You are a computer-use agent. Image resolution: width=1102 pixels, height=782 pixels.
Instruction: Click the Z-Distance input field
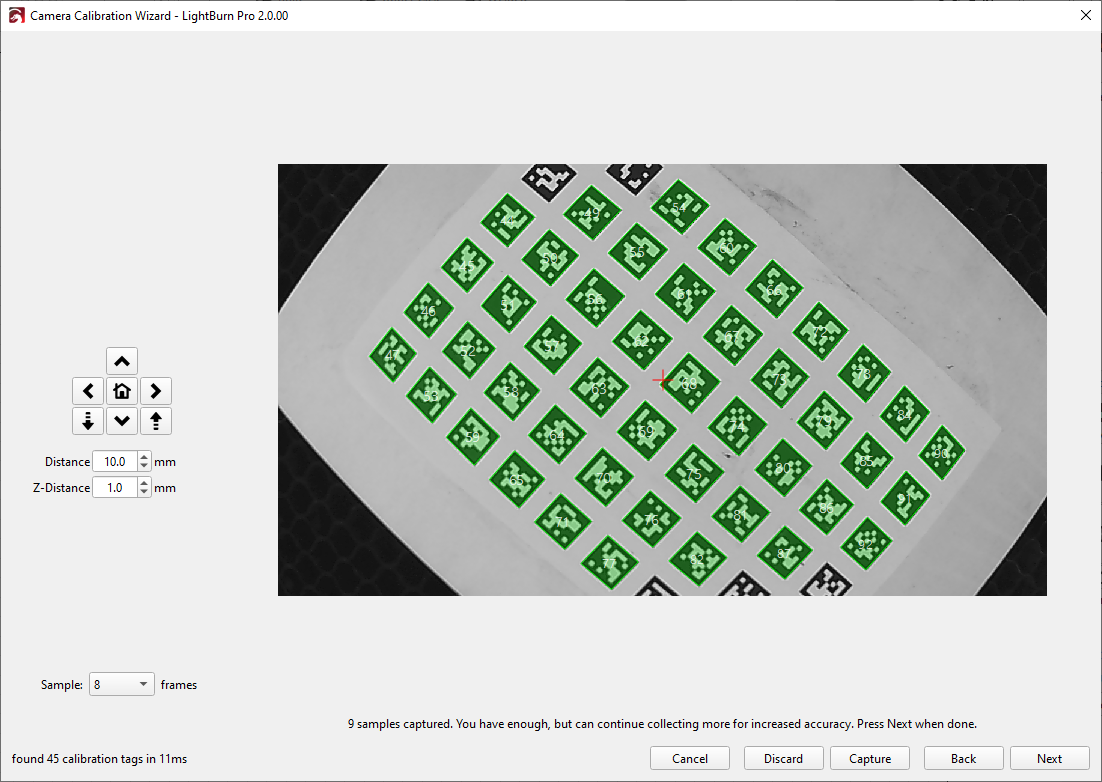[x=114, y=488]
